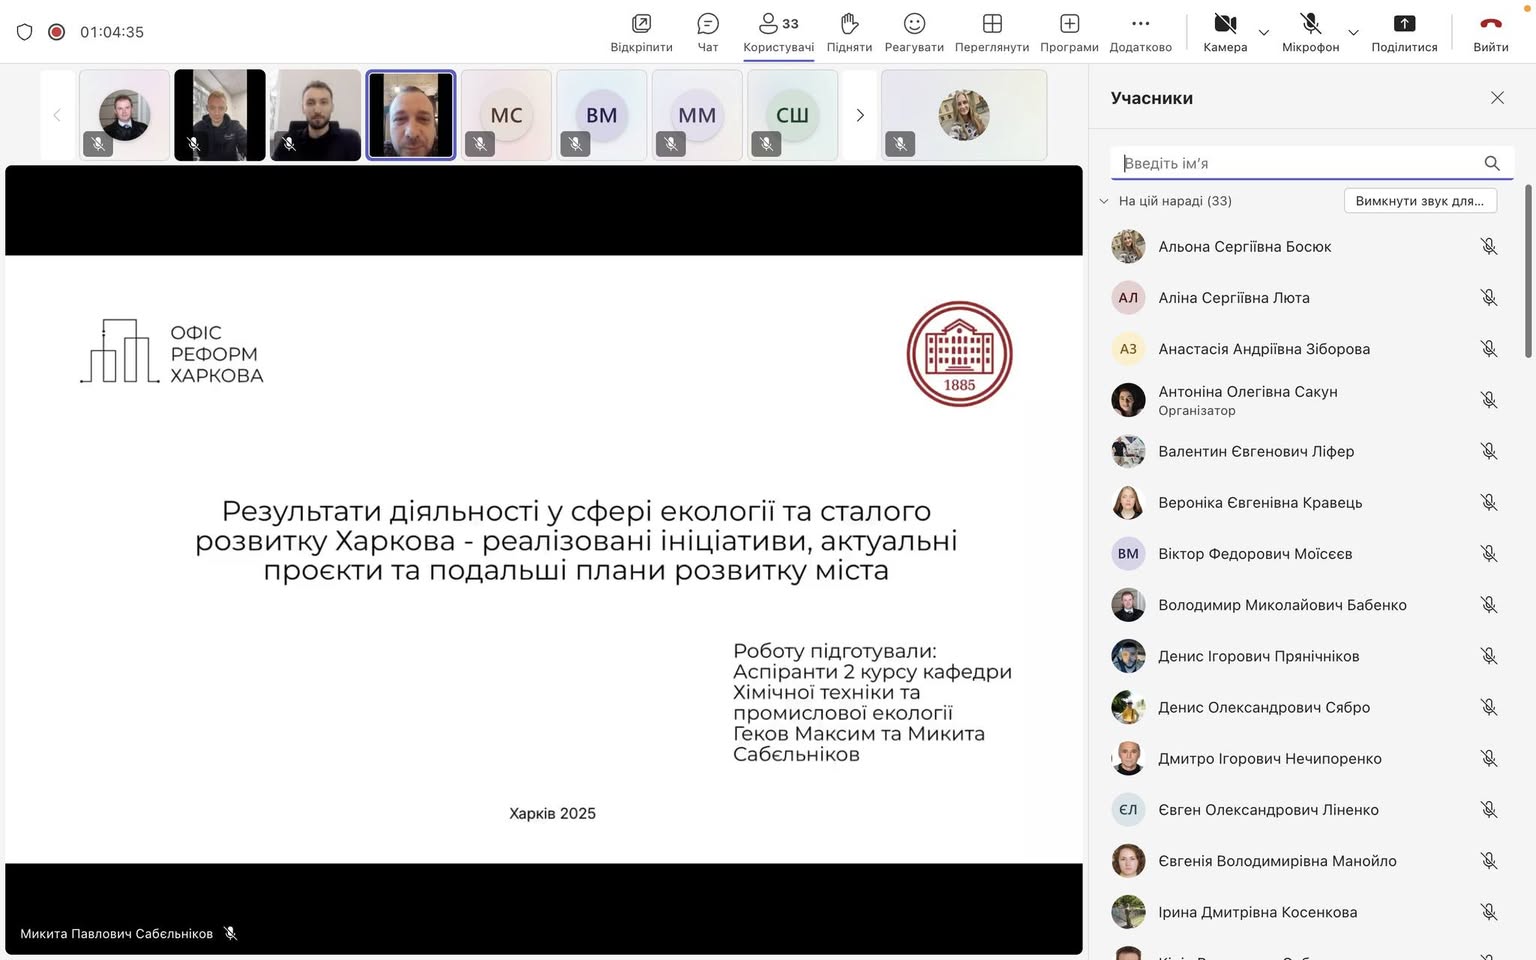This screenshot has height=960, width=1536.
Task: Expand the Microphone device options arrow
Action: tap(1353, 33)
